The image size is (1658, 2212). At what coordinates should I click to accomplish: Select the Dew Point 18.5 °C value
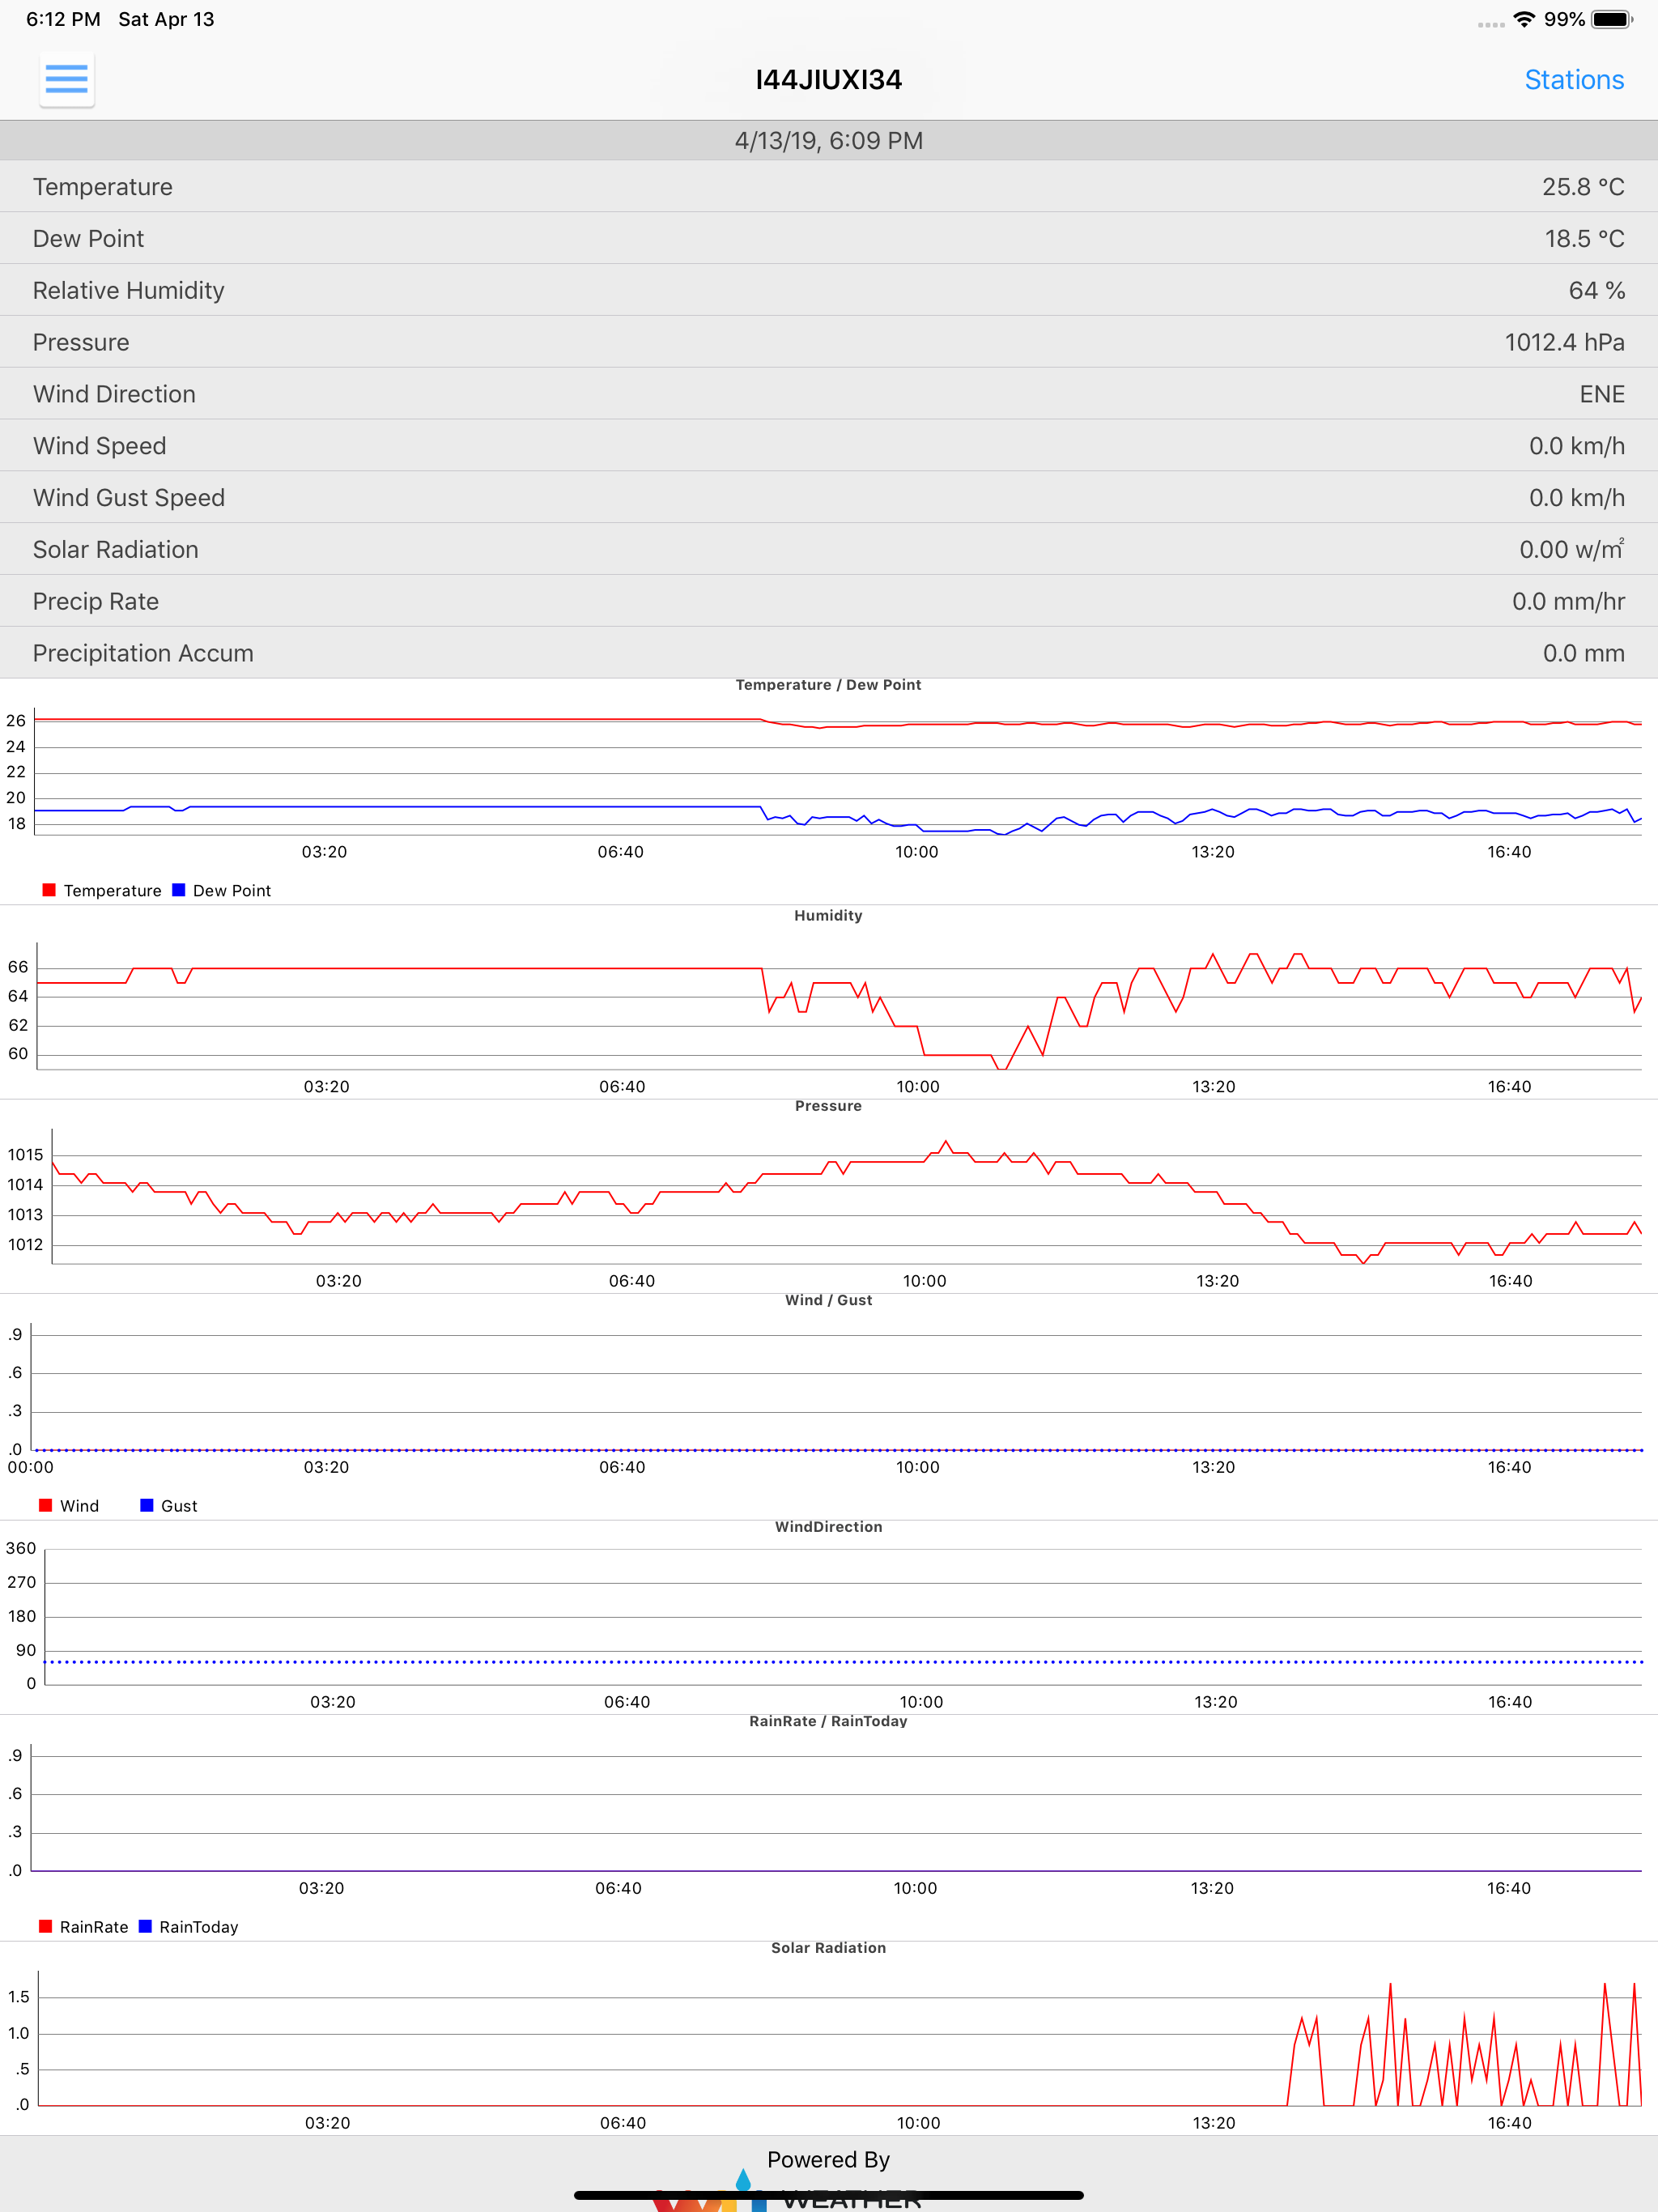[1584, 239]
